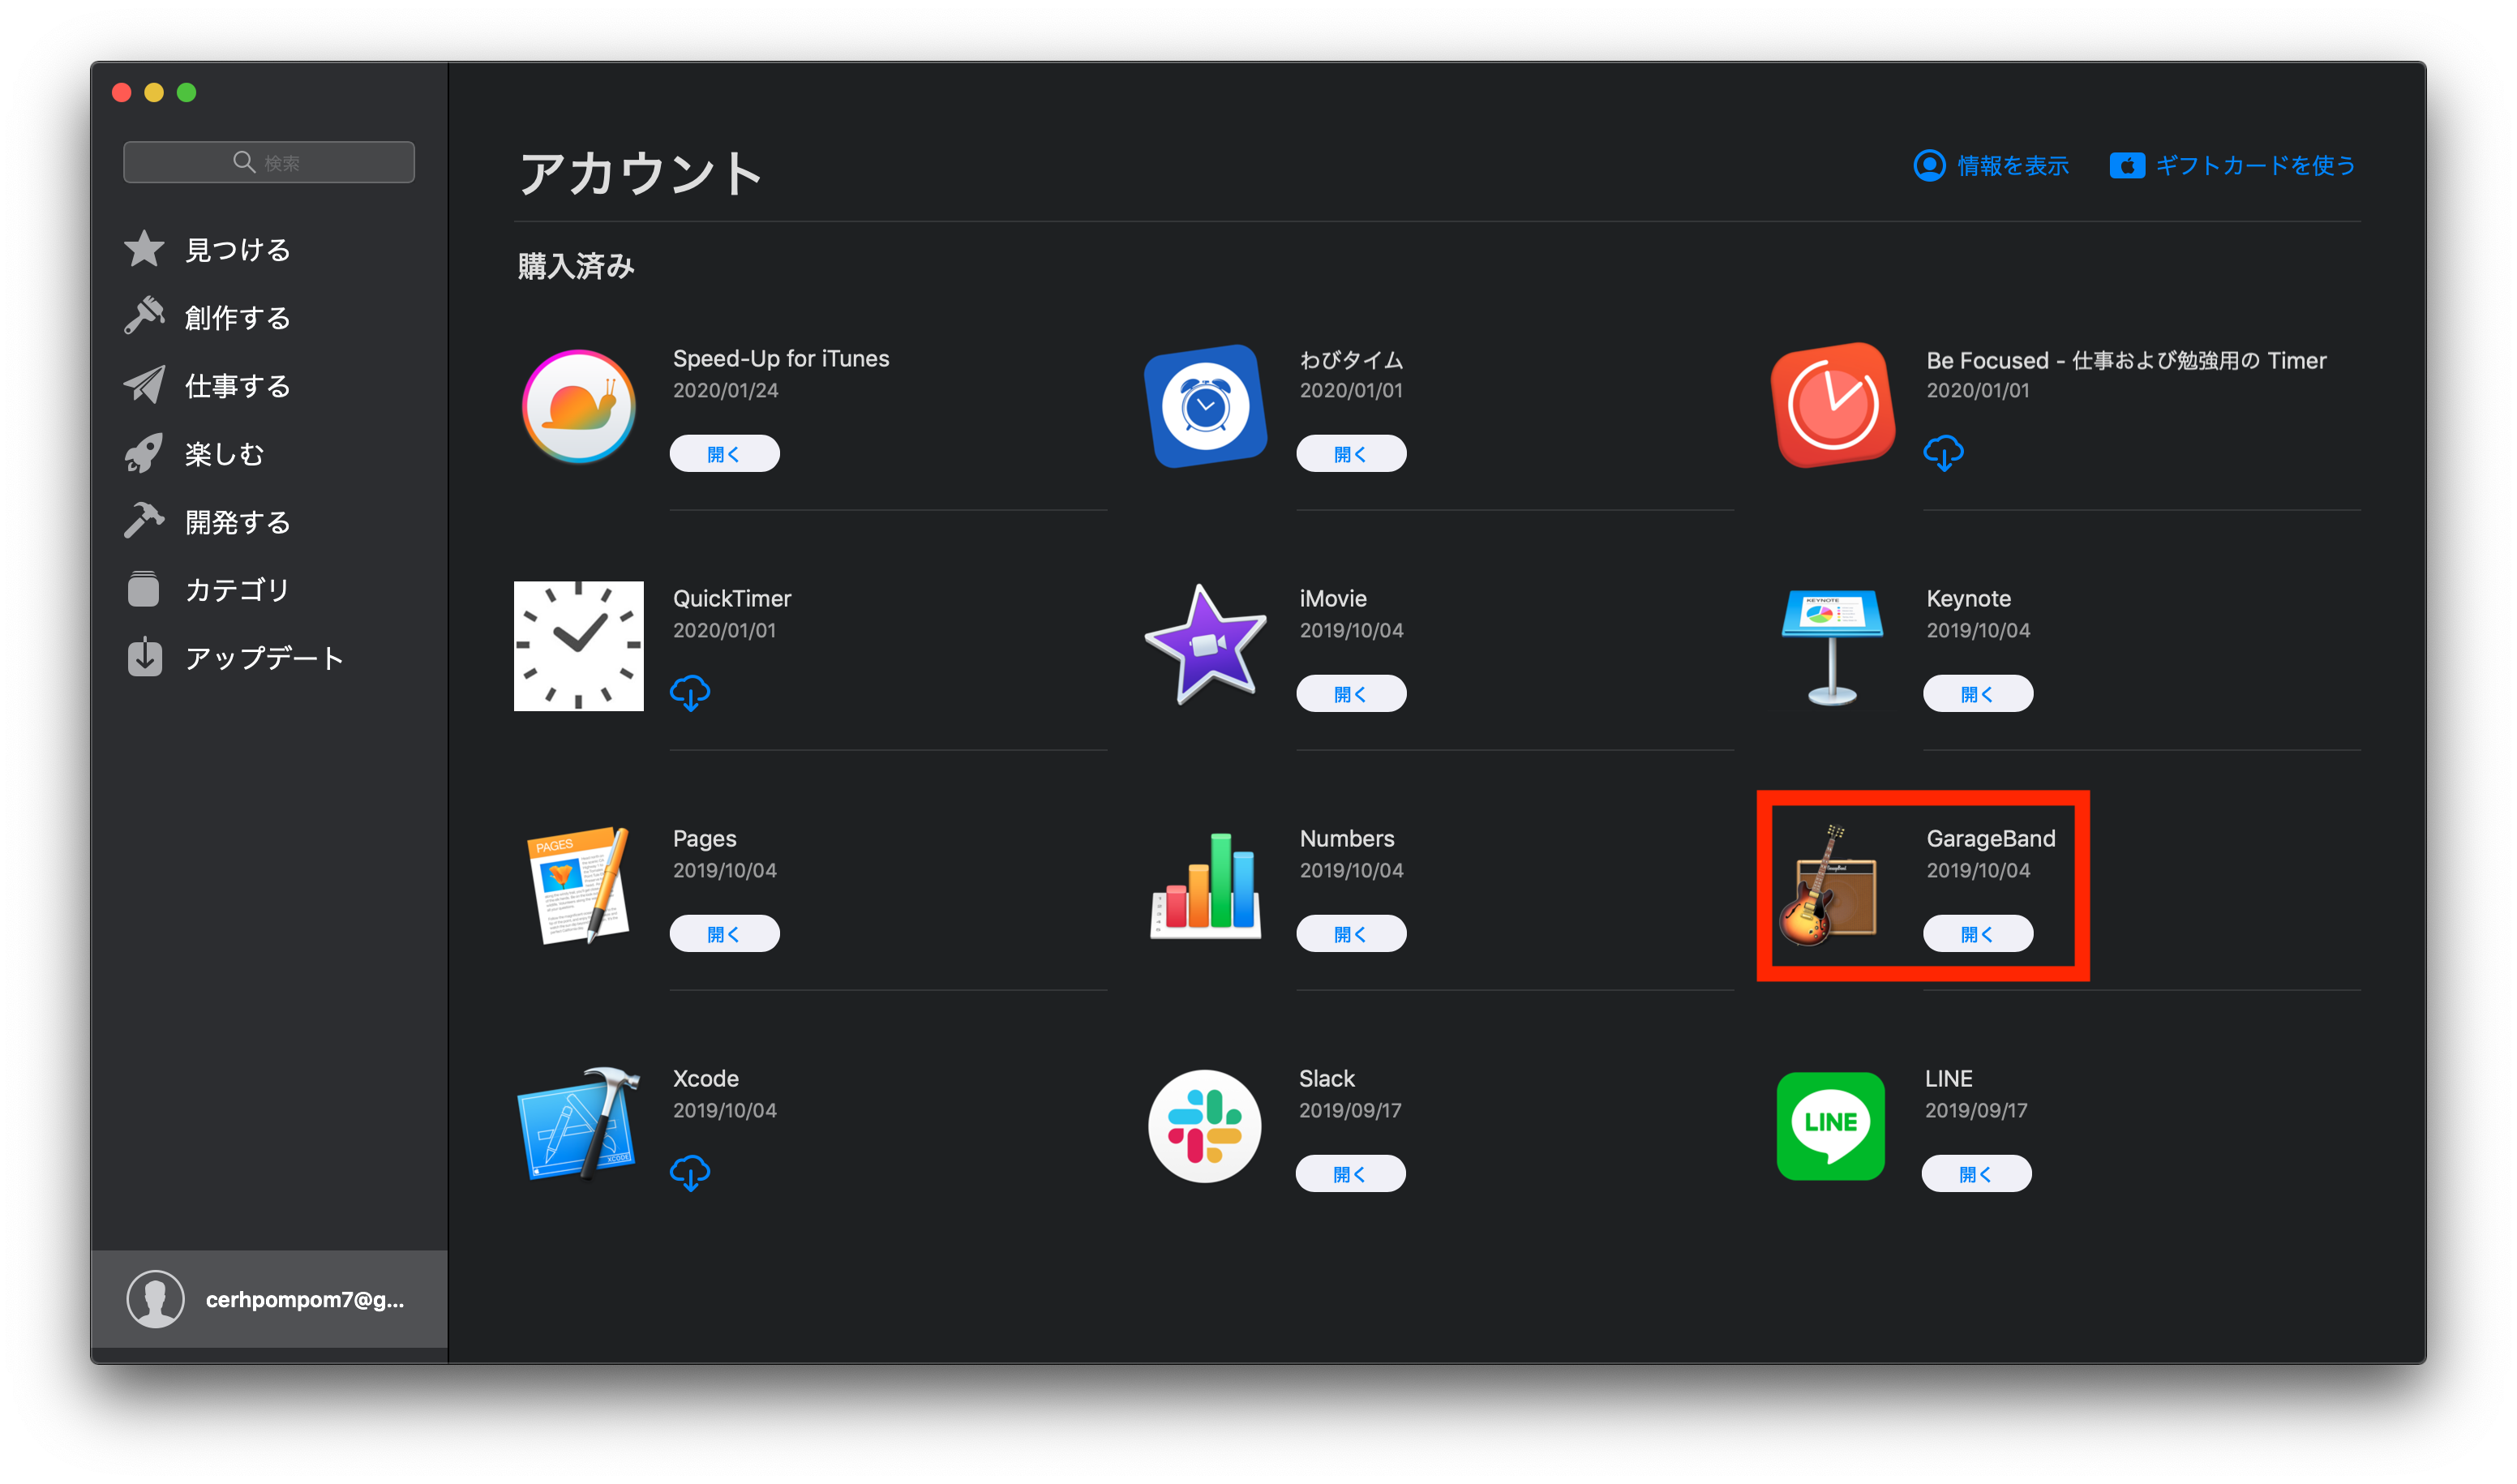Open Pages with 開く button
Screen dimensions: 2517x1484
pyautogui.click(x=724, y=933)
